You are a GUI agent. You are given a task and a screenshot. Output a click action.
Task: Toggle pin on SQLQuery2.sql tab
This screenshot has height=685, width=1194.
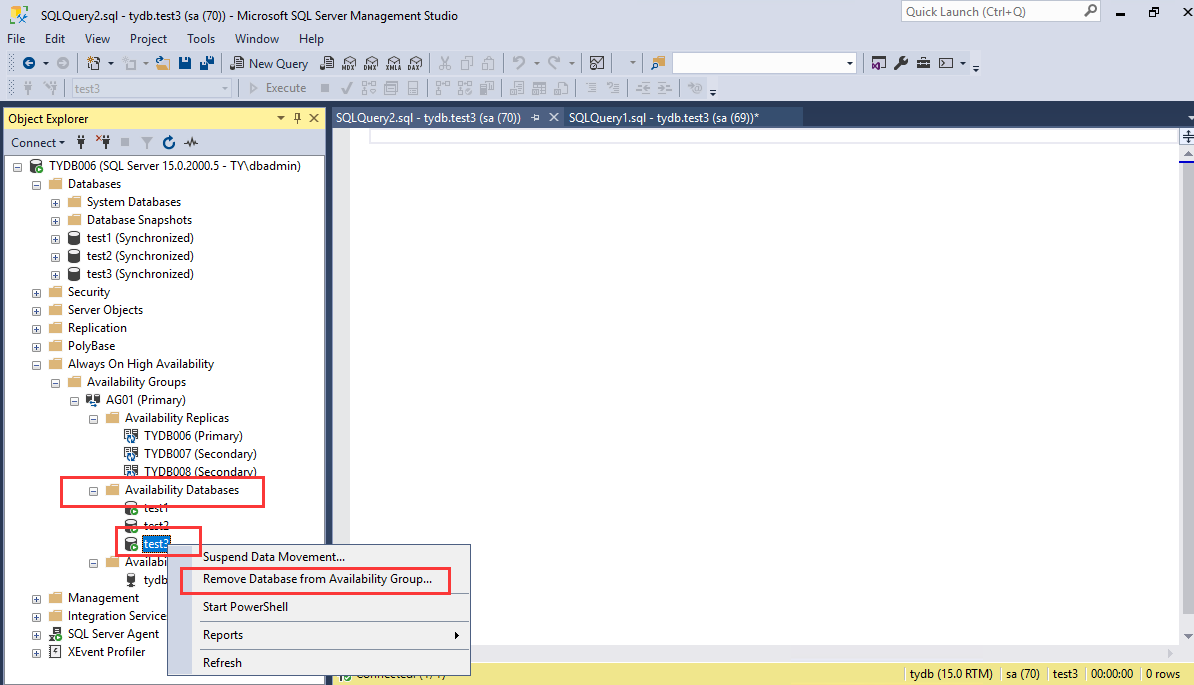[535, 117]
